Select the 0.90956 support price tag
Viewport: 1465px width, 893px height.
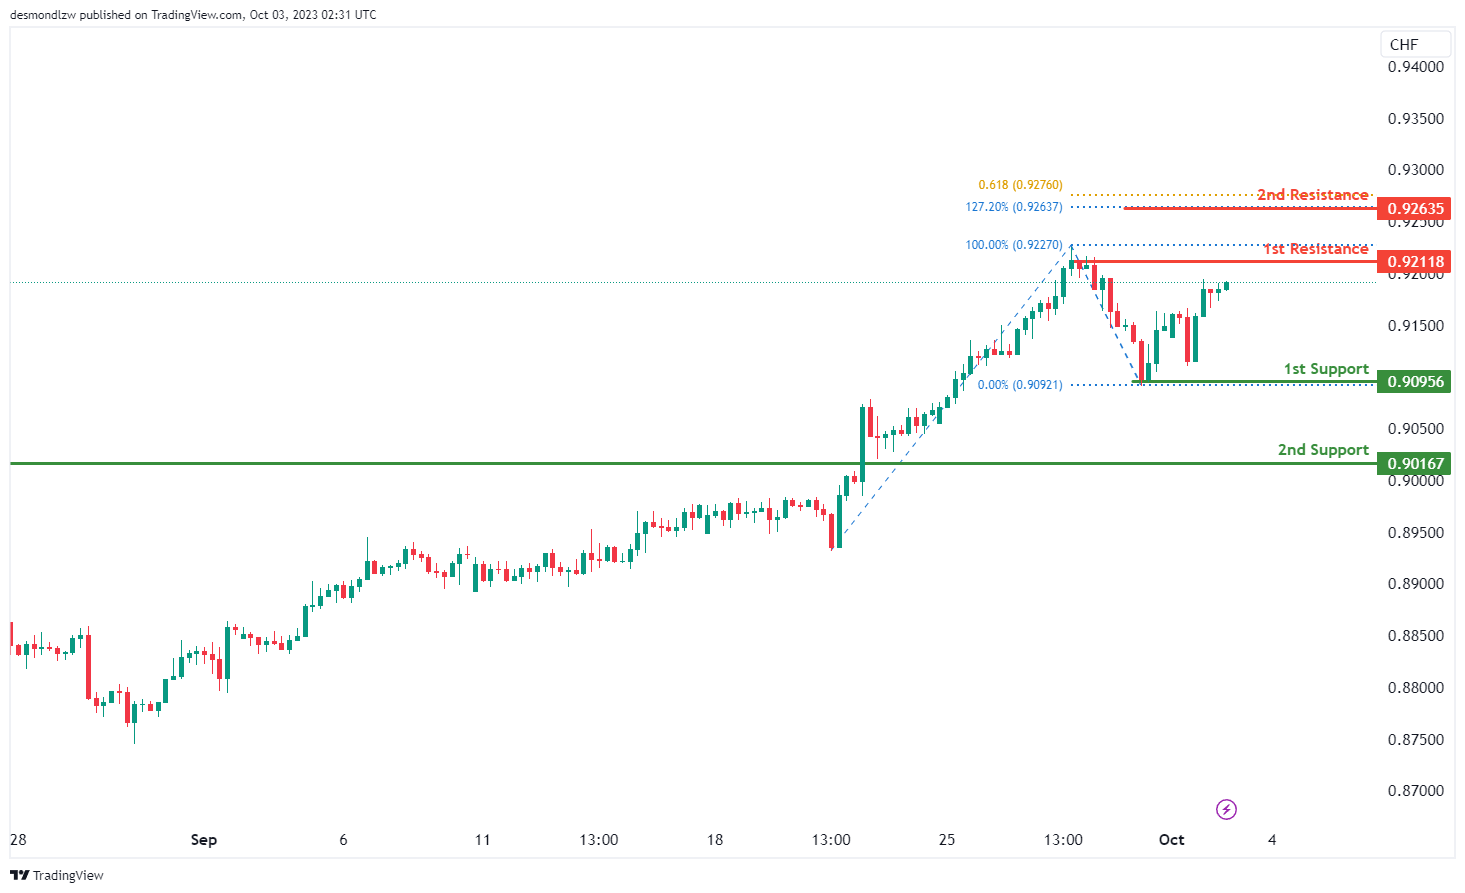(x=1415, y=381)
